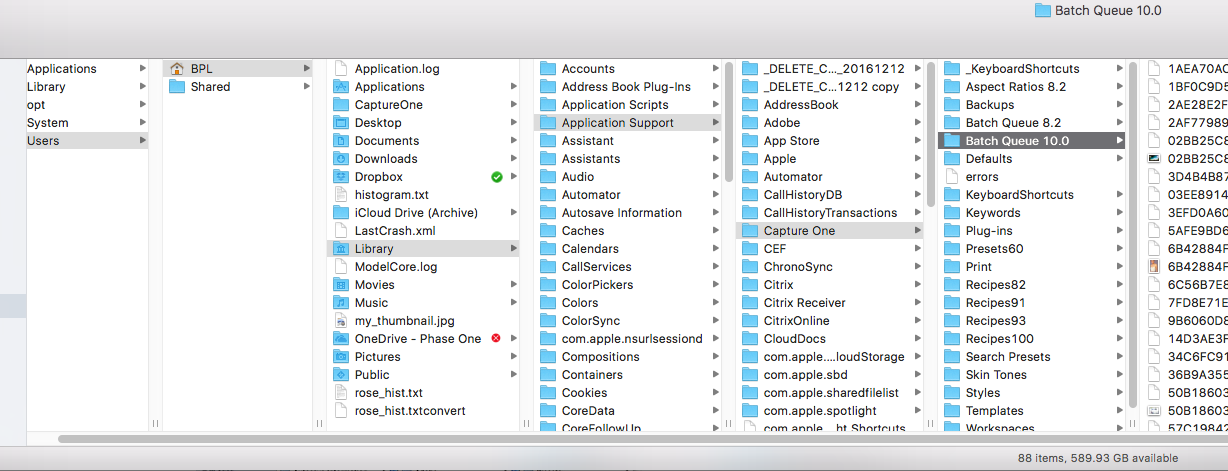Open the Users folder in first column

pyautogui.click(x=43, y=141)
